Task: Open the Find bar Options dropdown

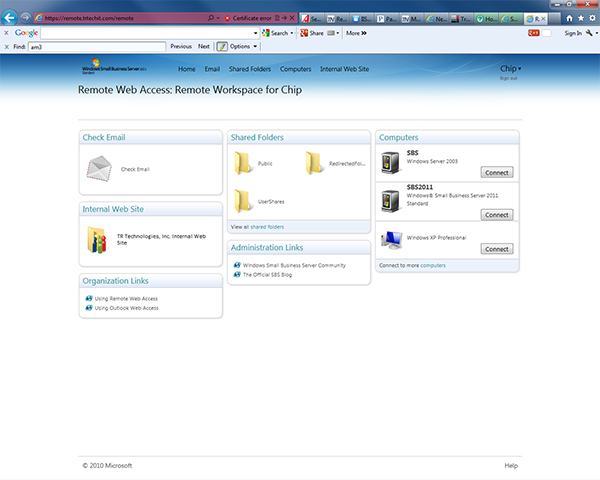Action: pos(238,46)
